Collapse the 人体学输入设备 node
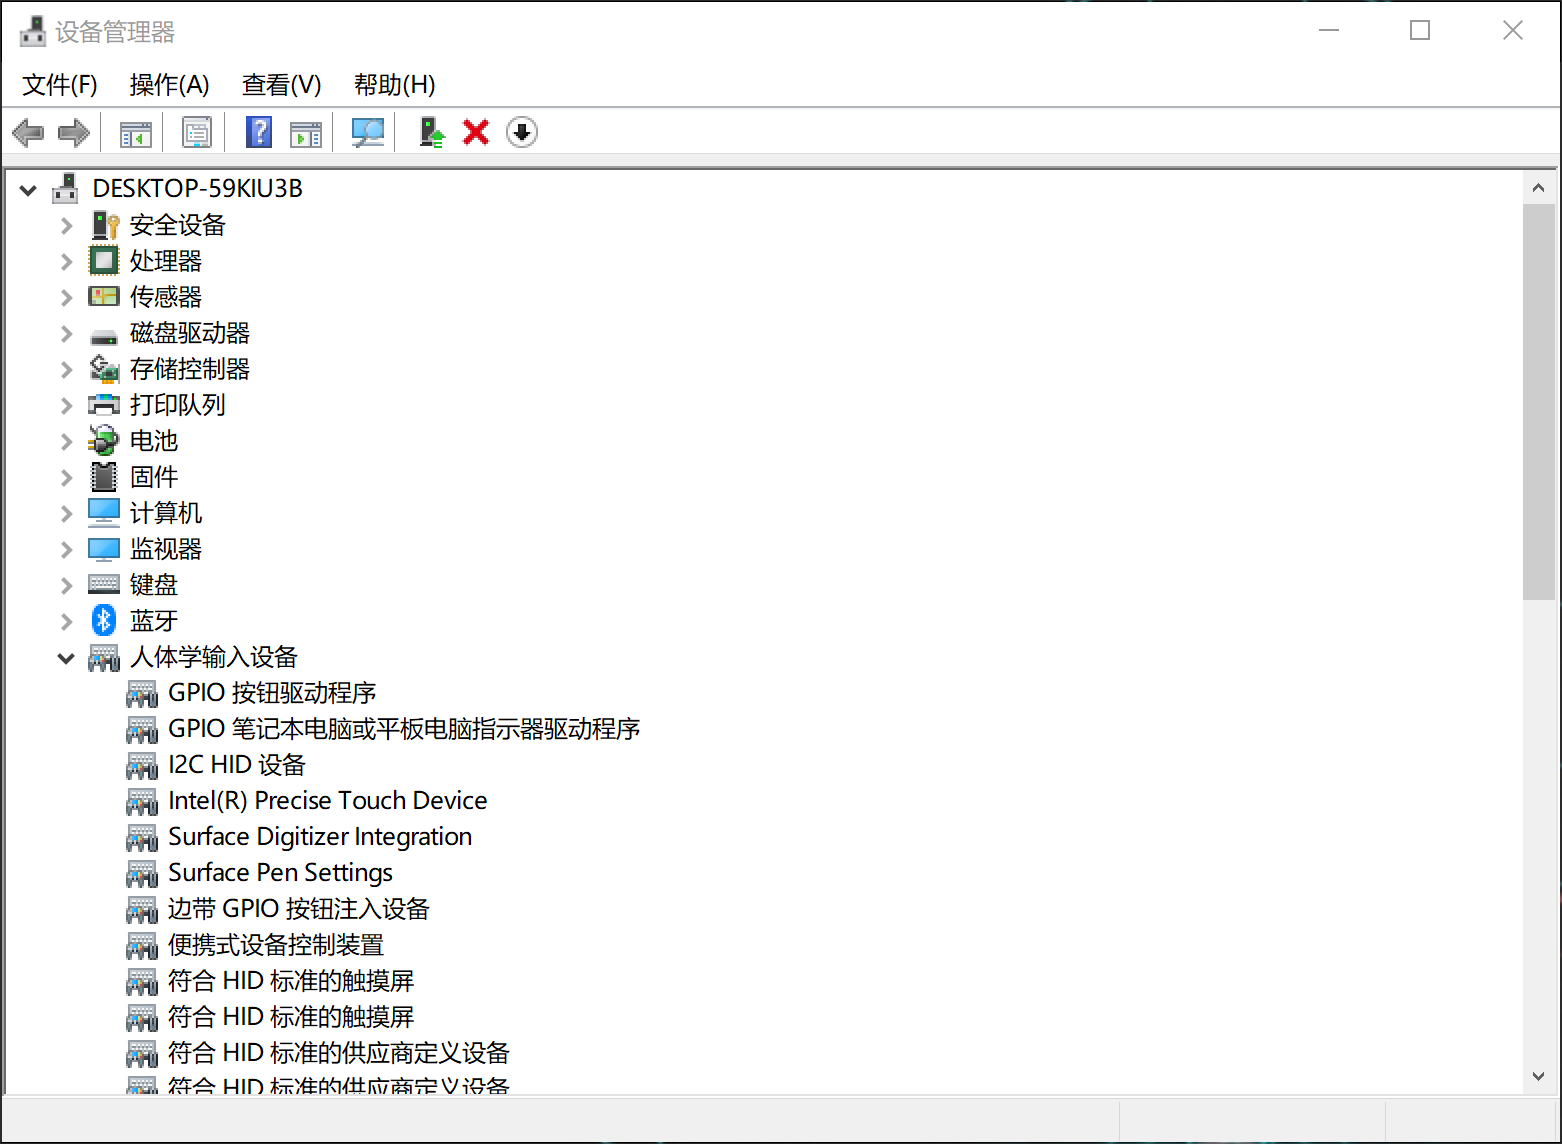 (66, 658)
